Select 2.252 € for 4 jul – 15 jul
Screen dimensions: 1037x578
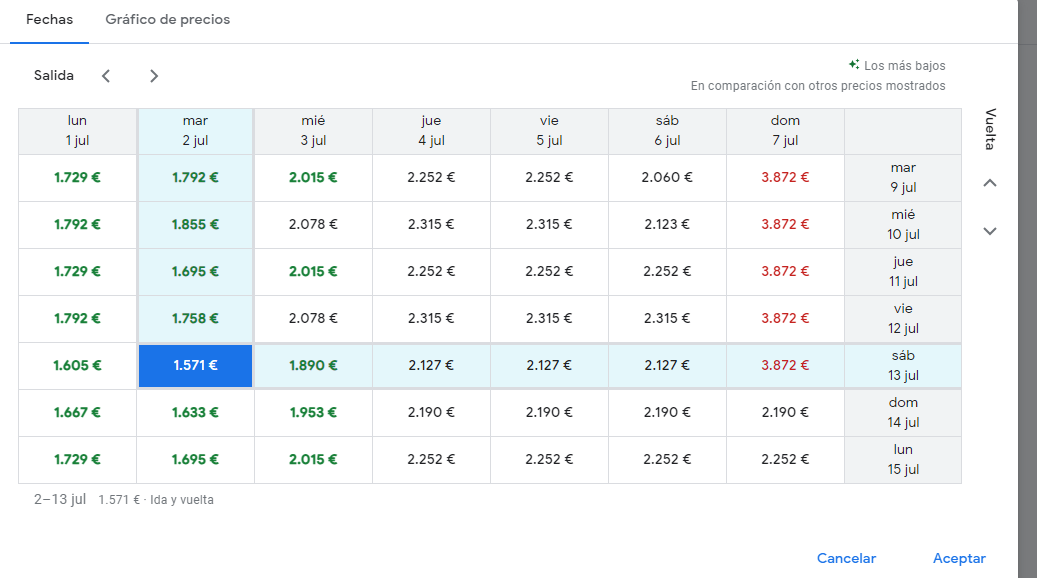point(431,460)
